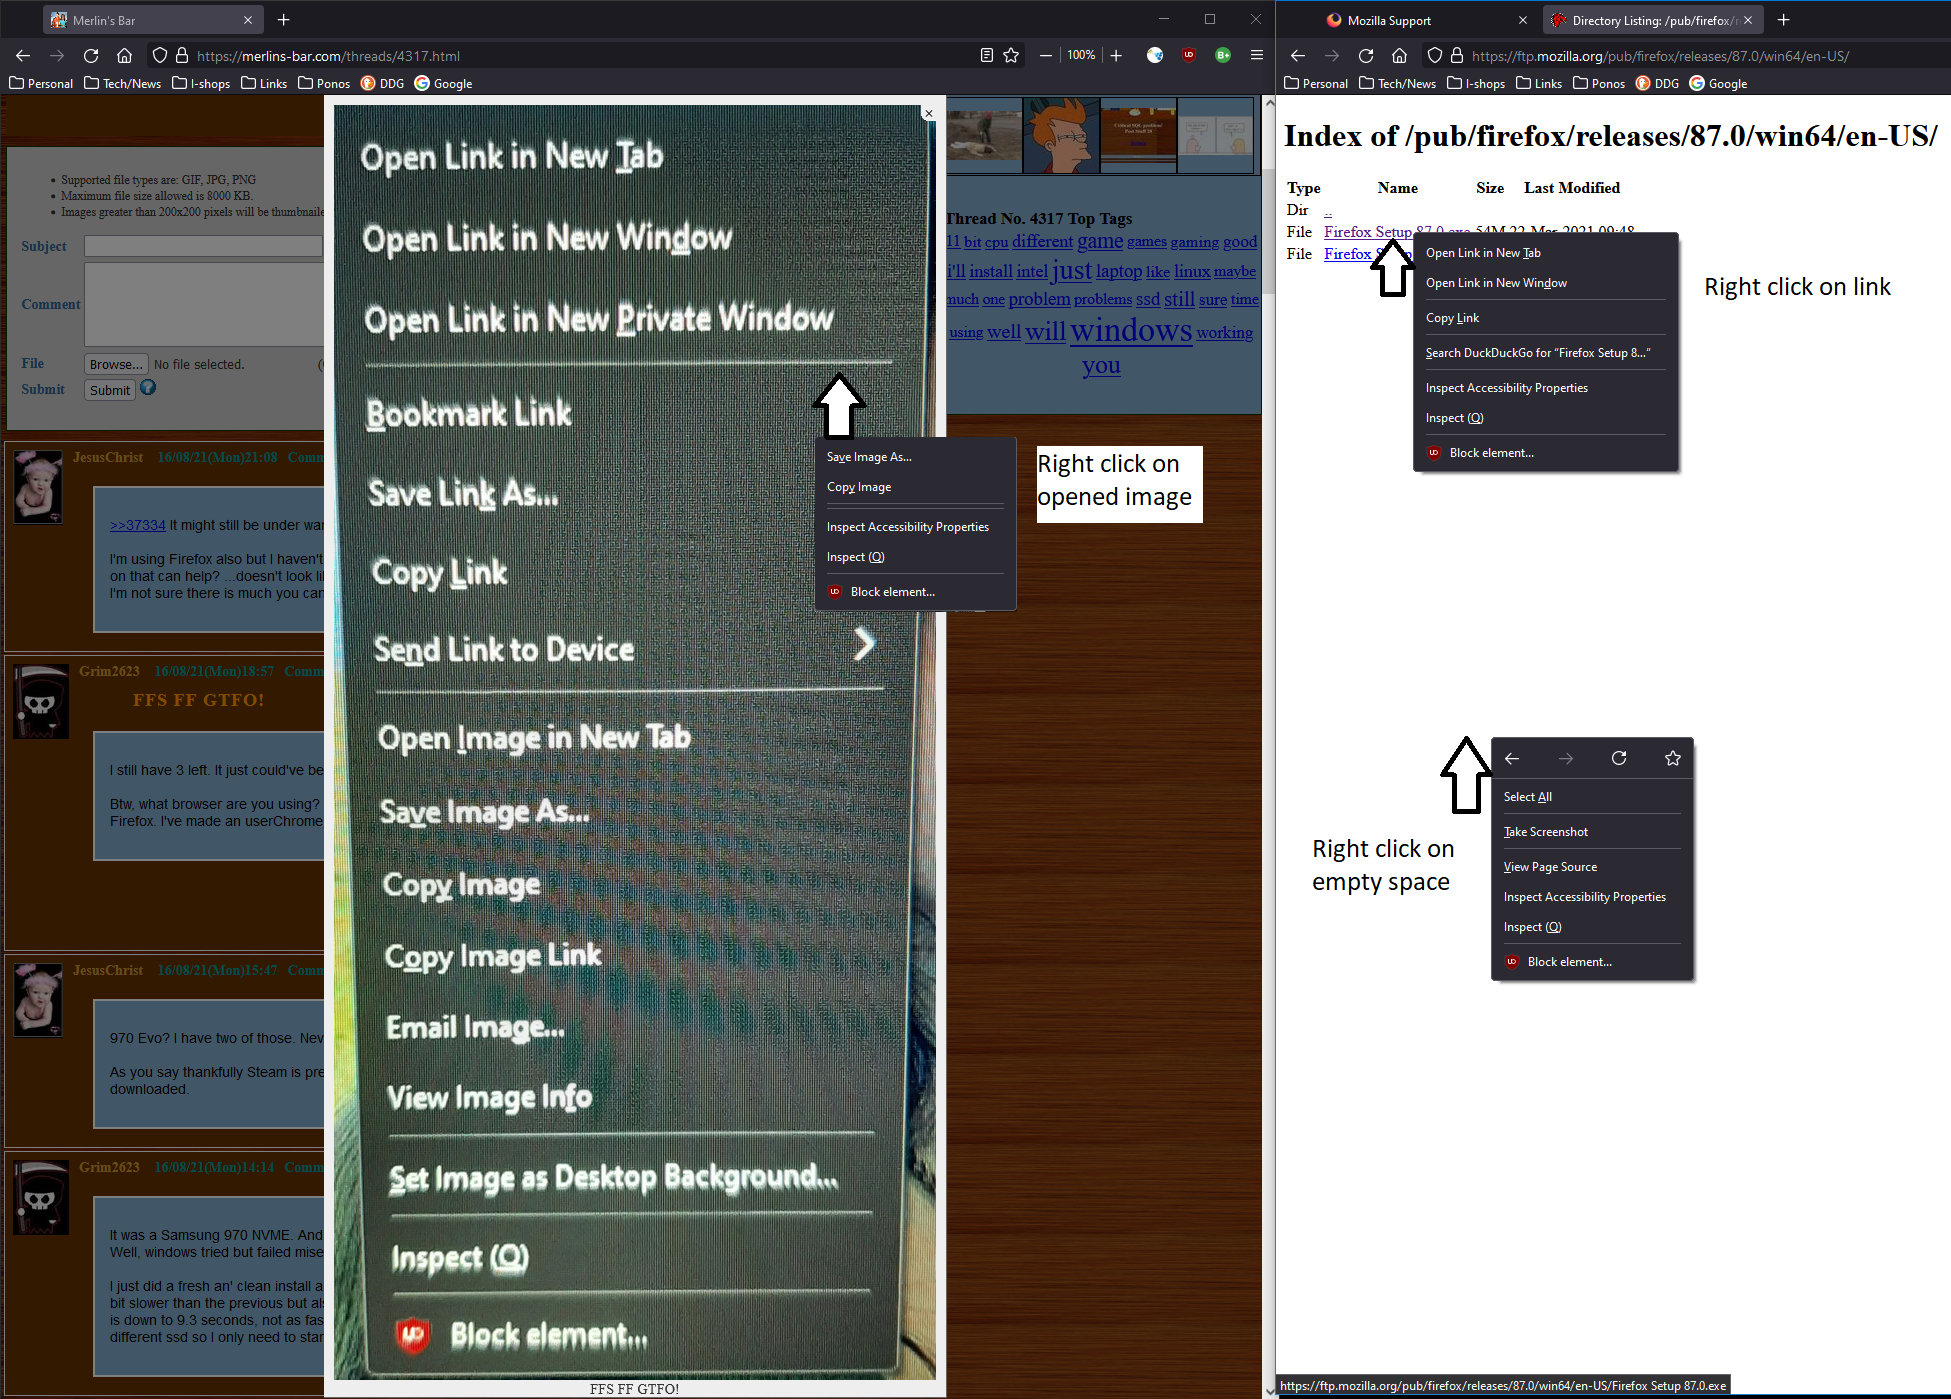1951x1399 pixels.
Task: Bookmark the Merlin's Bar page with the star
Action: coord(1011,56)
